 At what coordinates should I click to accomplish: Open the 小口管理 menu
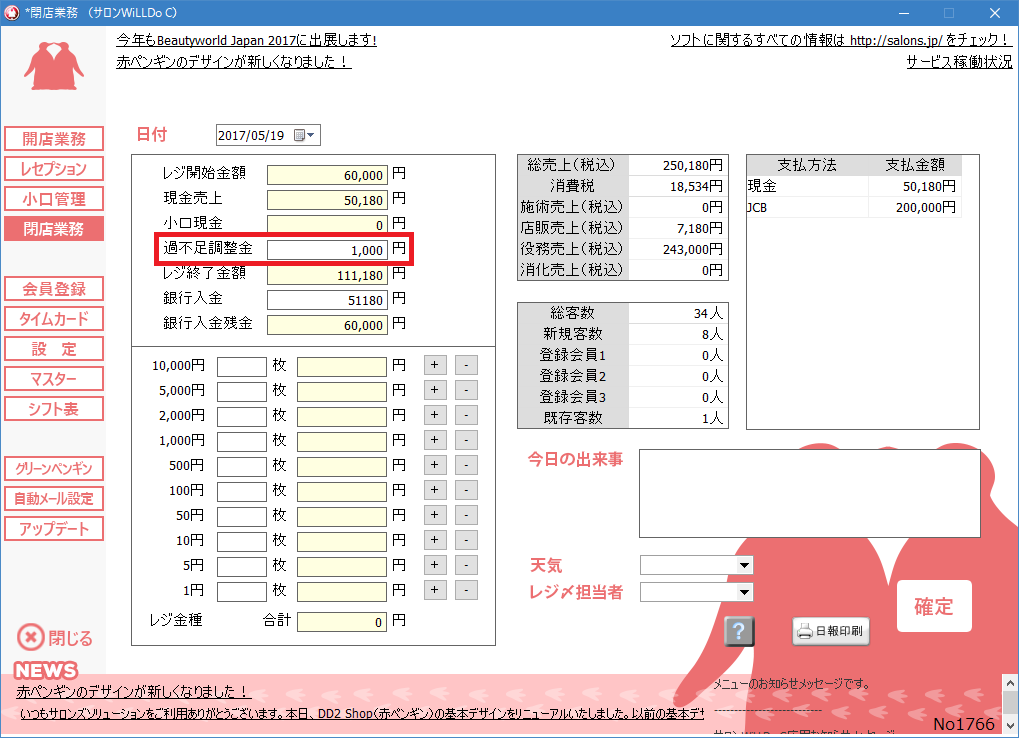click(54, 199)
